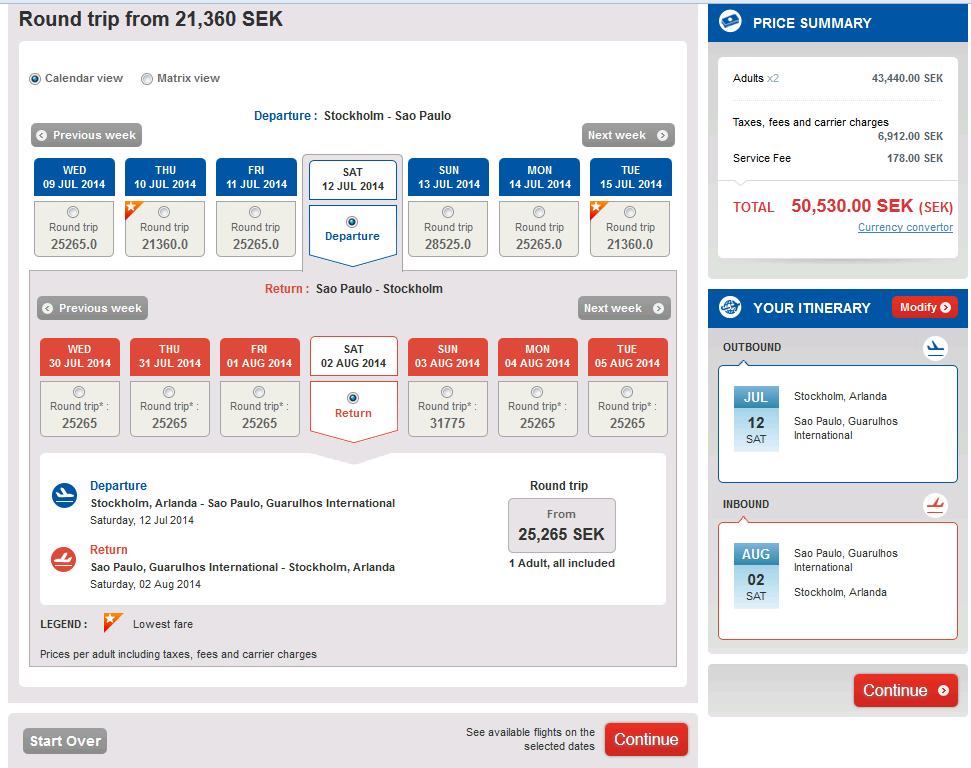The image size is (971, 768).
Task: Go to previous week for departure dates
Action: 86,135
